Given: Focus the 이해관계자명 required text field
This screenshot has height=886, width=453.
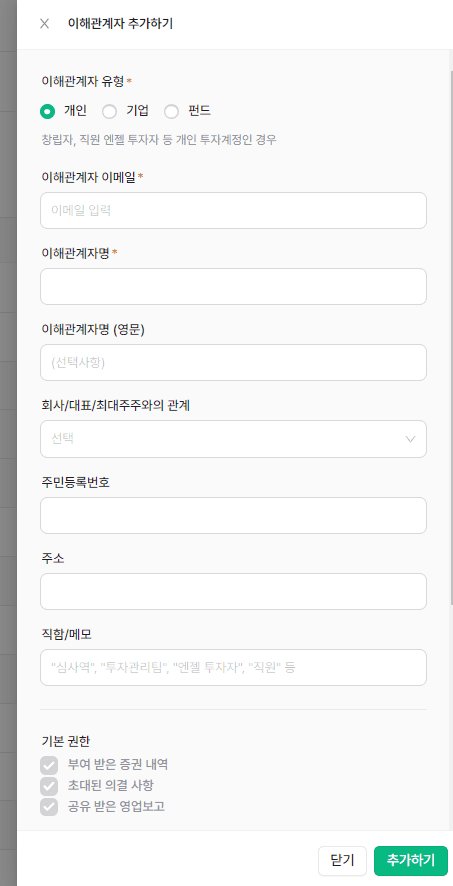Looking at the screenshot, I should [233, 286].
